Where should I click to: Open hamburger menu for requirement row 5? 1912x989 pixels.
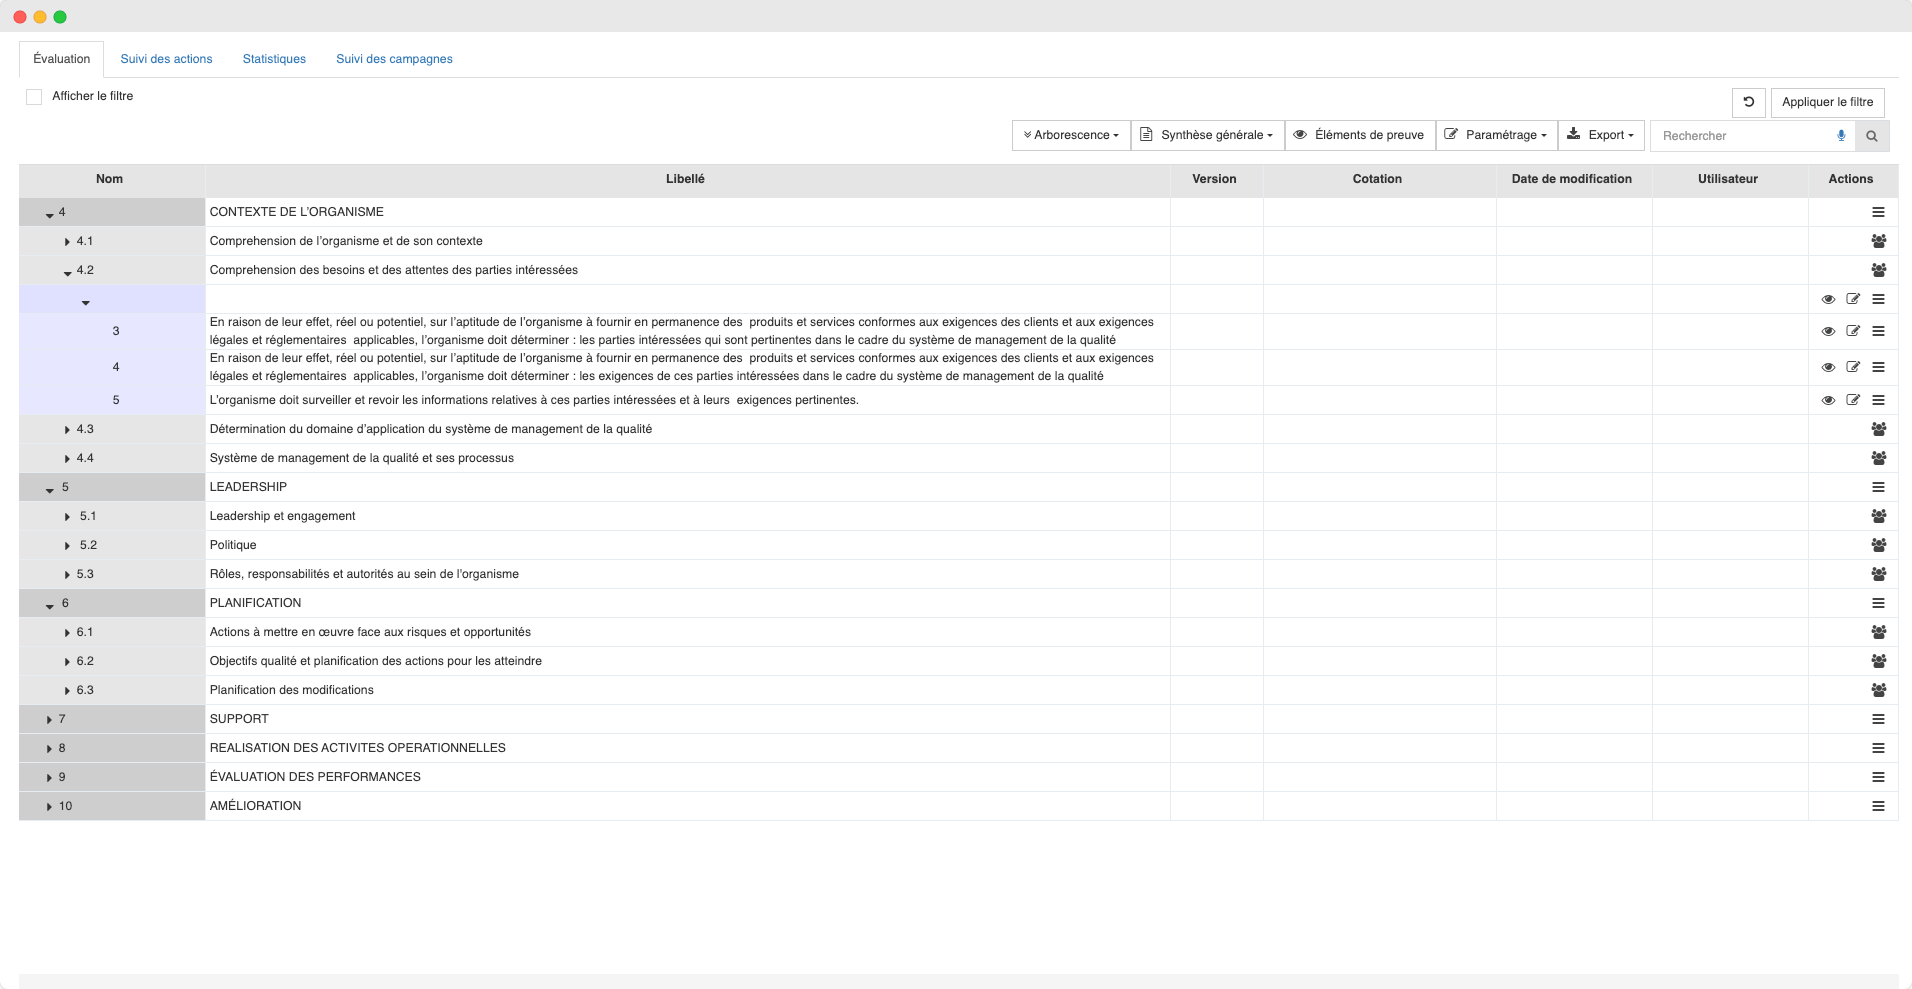(1878, 400)
